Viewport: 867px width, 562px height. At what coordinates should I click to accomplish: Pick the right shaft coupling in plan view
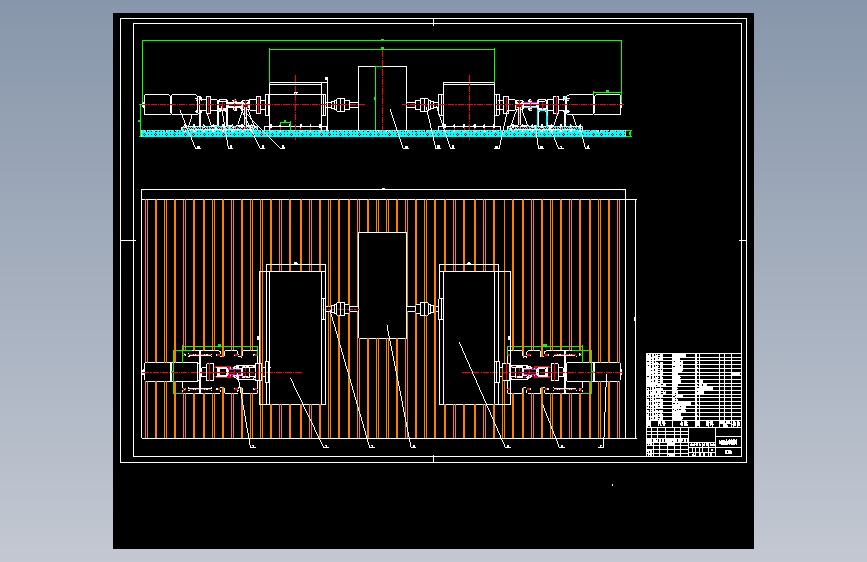click(x=424, y=309)
